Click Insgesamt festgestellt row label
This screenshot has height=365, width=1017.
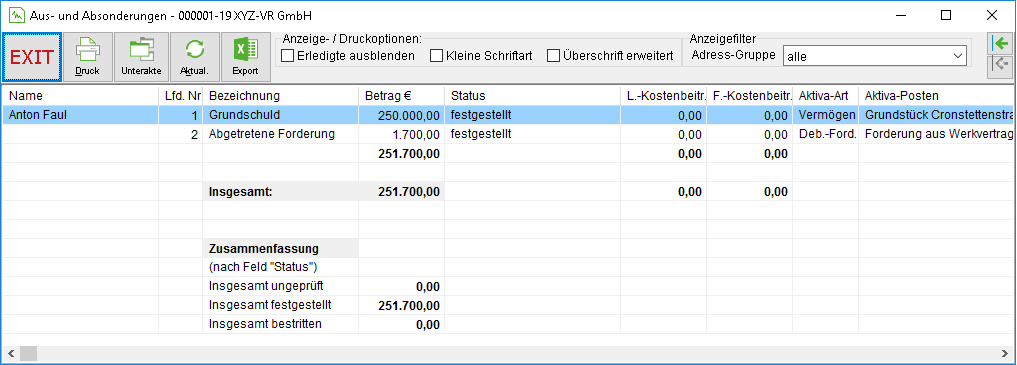coord(281,305)
